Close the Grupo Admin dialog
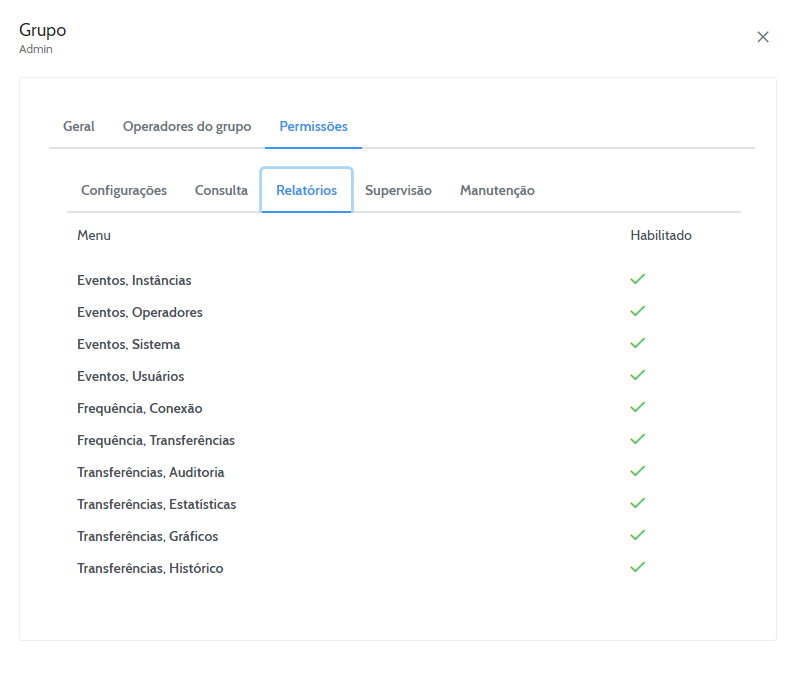The height and width of the screenshot is (680, 795). [763, 37]
